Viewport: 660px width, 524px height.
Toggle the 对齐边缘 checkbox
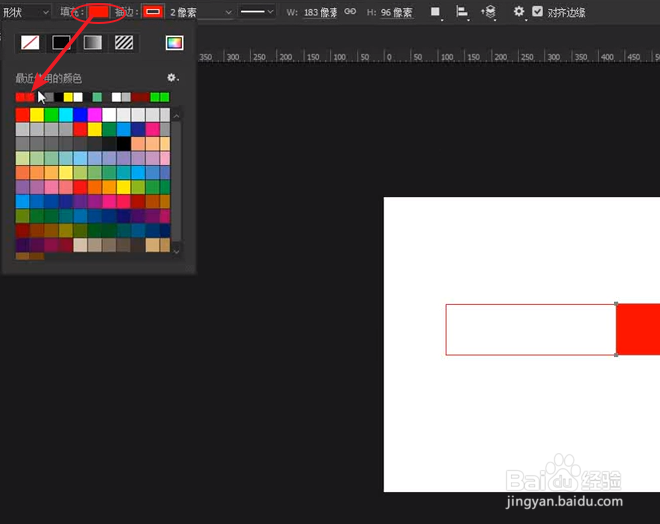[x=538, y=11]
